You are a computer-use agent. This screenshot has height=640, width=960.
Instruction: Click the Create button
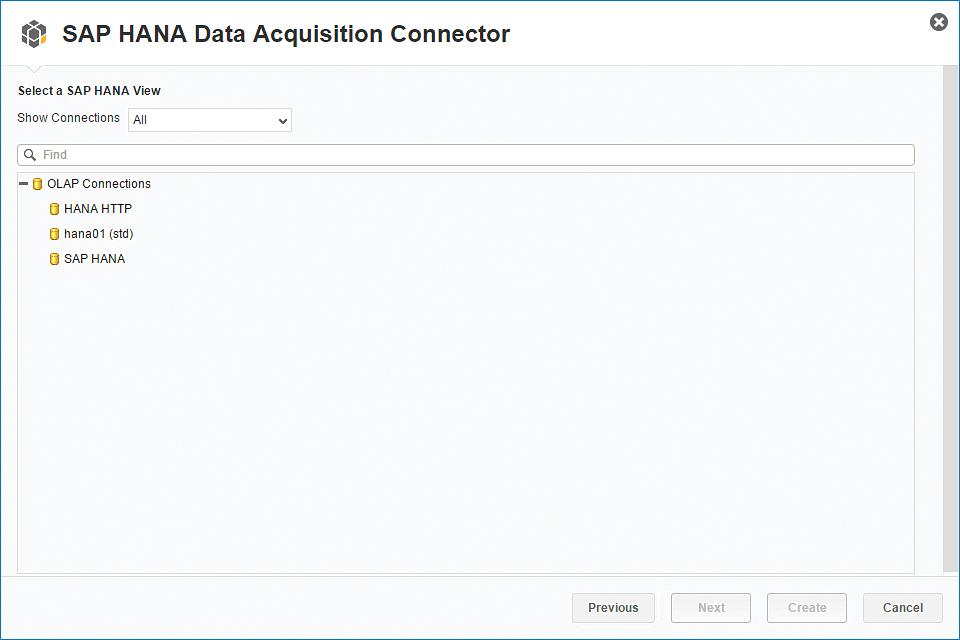(x=807, y=608)
